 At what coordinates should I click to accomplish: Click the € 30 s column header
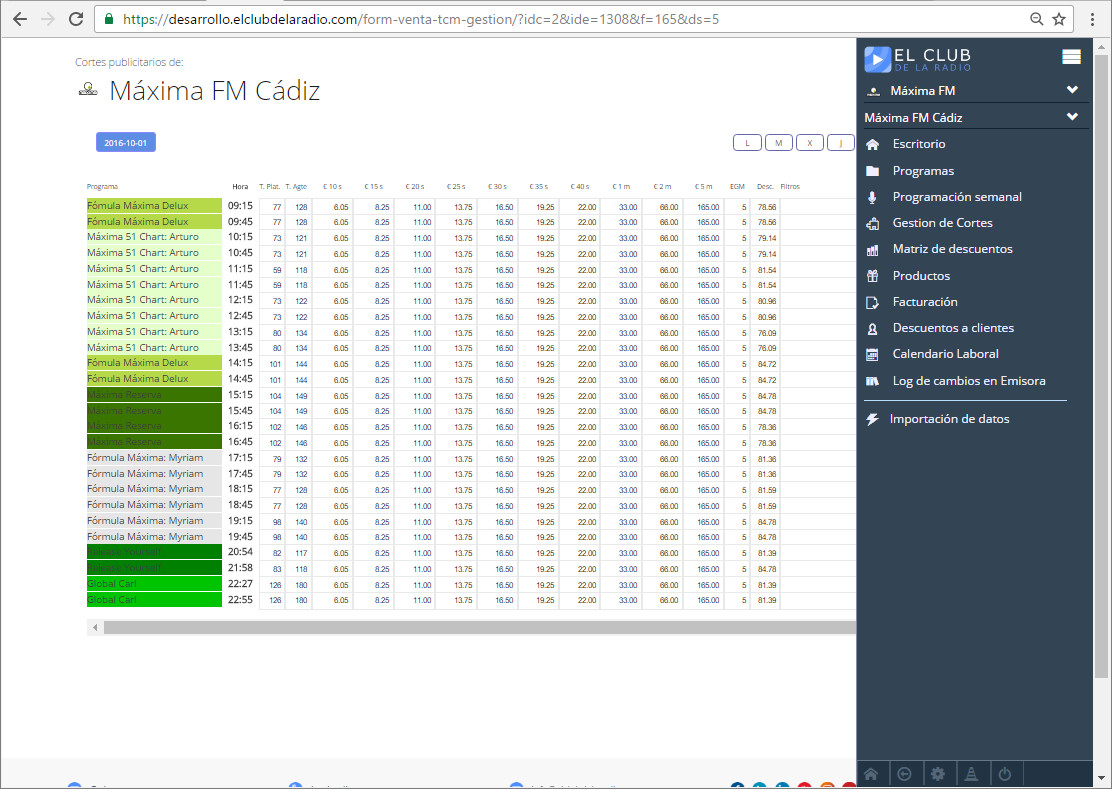pyautogui.click(x=497, y=186)
